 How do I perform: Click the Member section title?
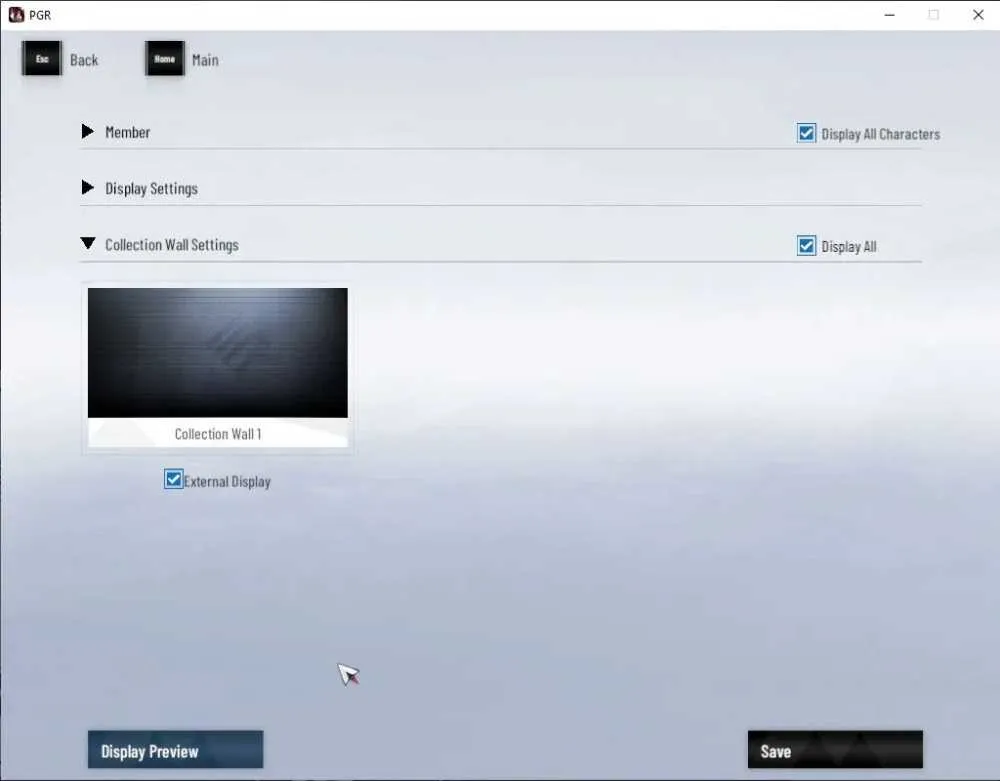click(x=128, y=132)
